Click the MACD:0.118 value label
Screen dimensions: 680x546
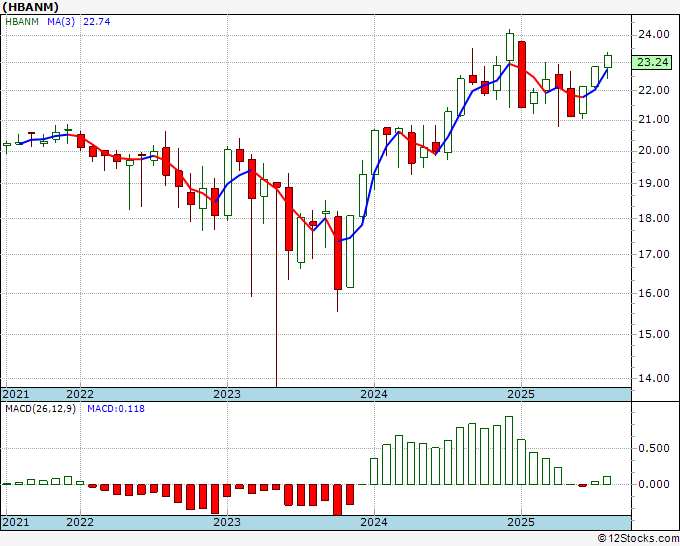[x=116, y=409]
